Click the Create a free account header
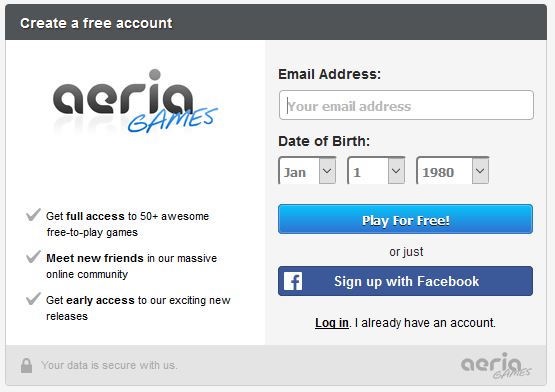 coord(96,23)
